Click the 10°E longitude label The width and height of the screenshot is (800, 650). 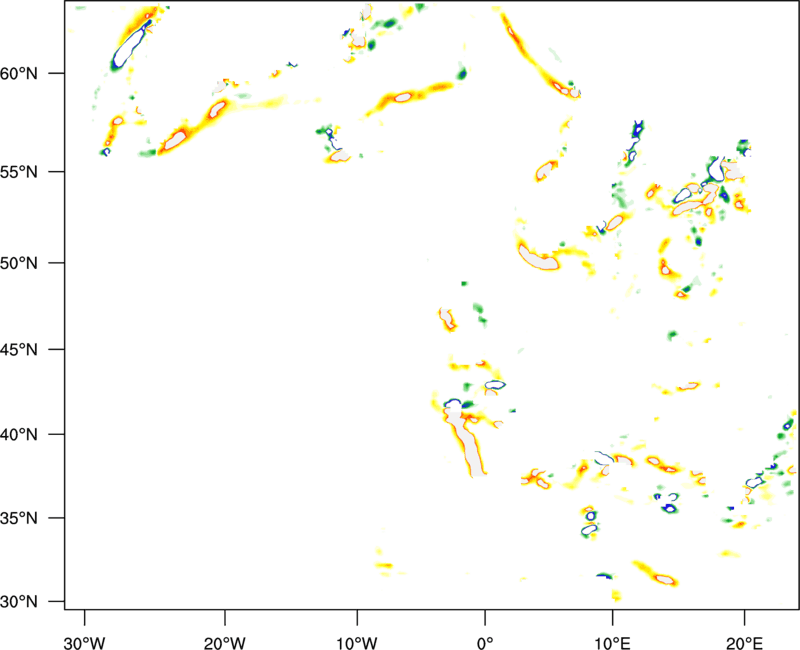point(612,643)
